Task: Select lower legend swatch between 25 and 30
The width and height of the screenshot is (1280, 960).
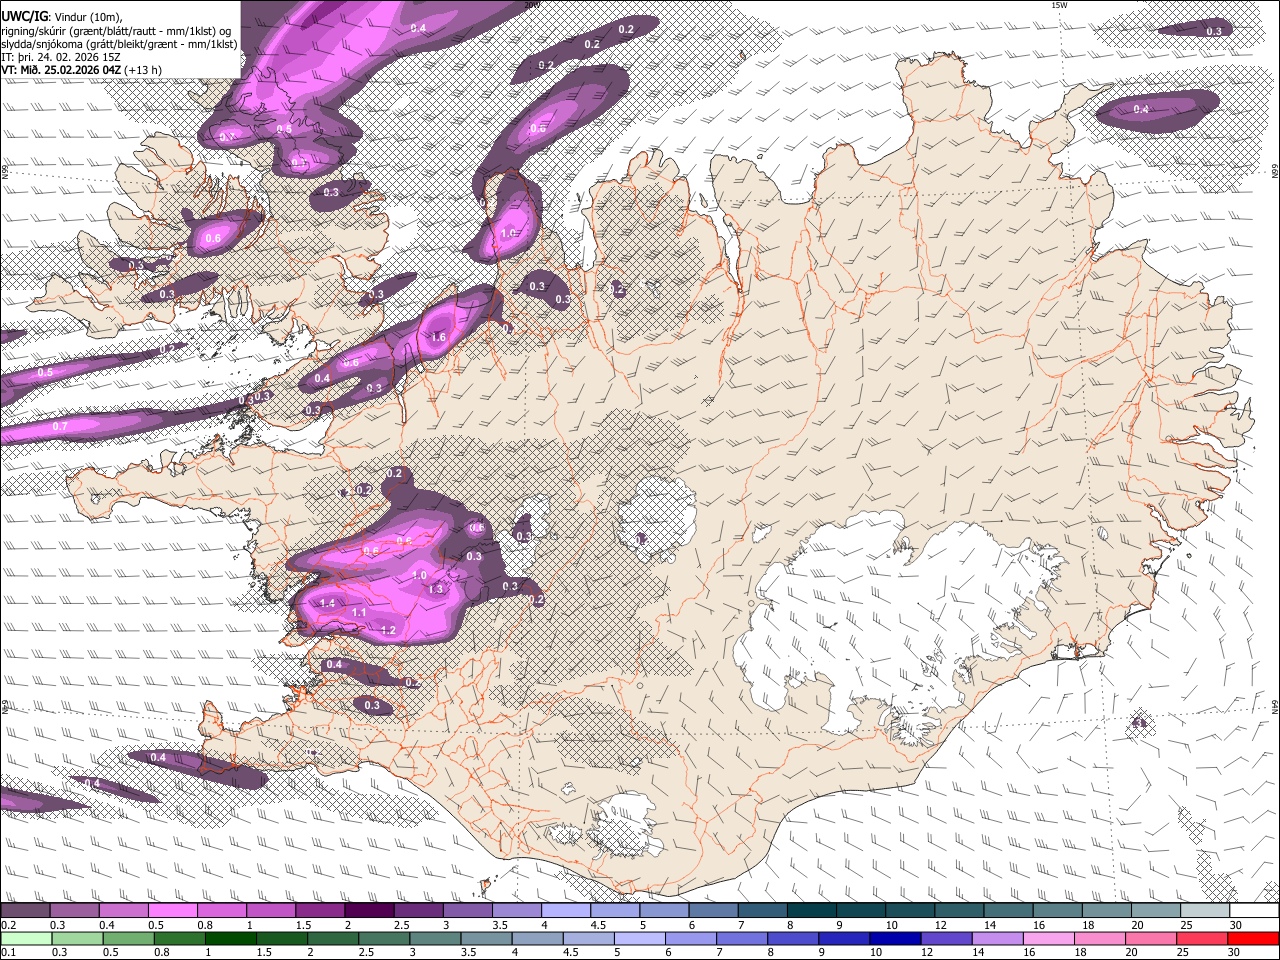Action: (1203, 938)
